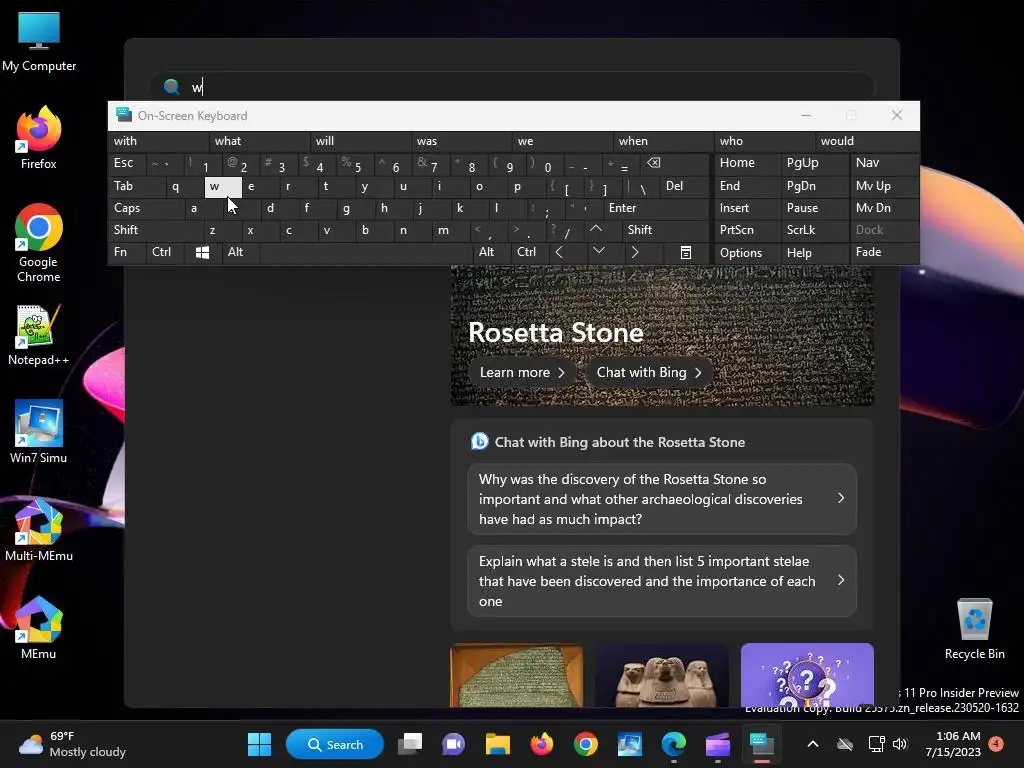
Task: Click the left arrow key
Action: click(559, 252)
